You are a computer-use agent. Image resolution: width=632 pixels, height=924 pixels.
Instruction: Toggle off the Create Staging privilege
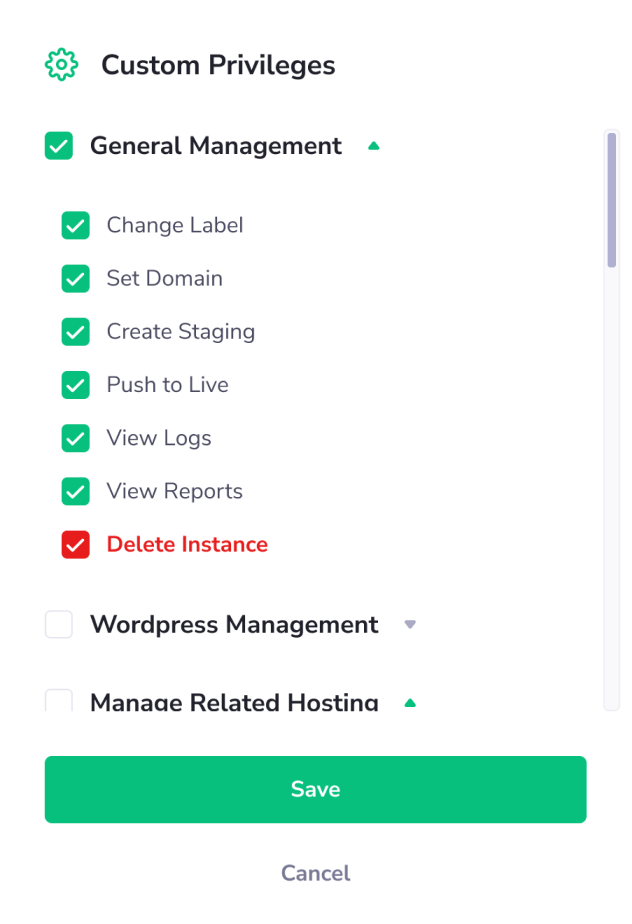click(75, 331)
